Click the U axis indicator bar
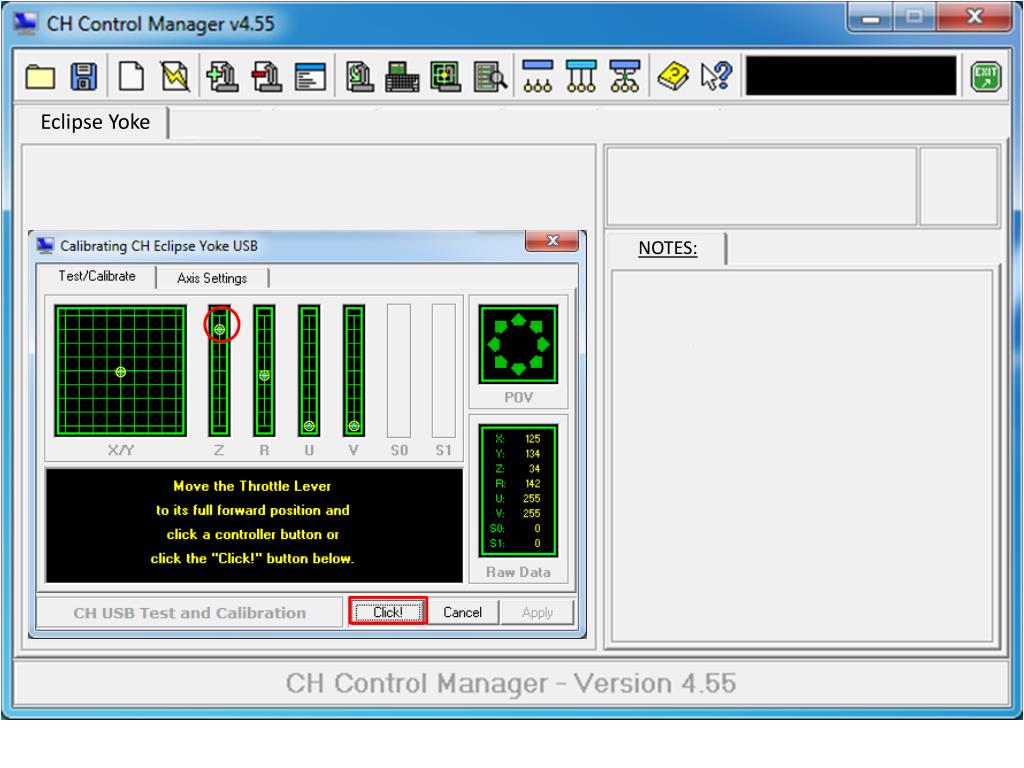Screen dimensions: 1024x768 309,370
